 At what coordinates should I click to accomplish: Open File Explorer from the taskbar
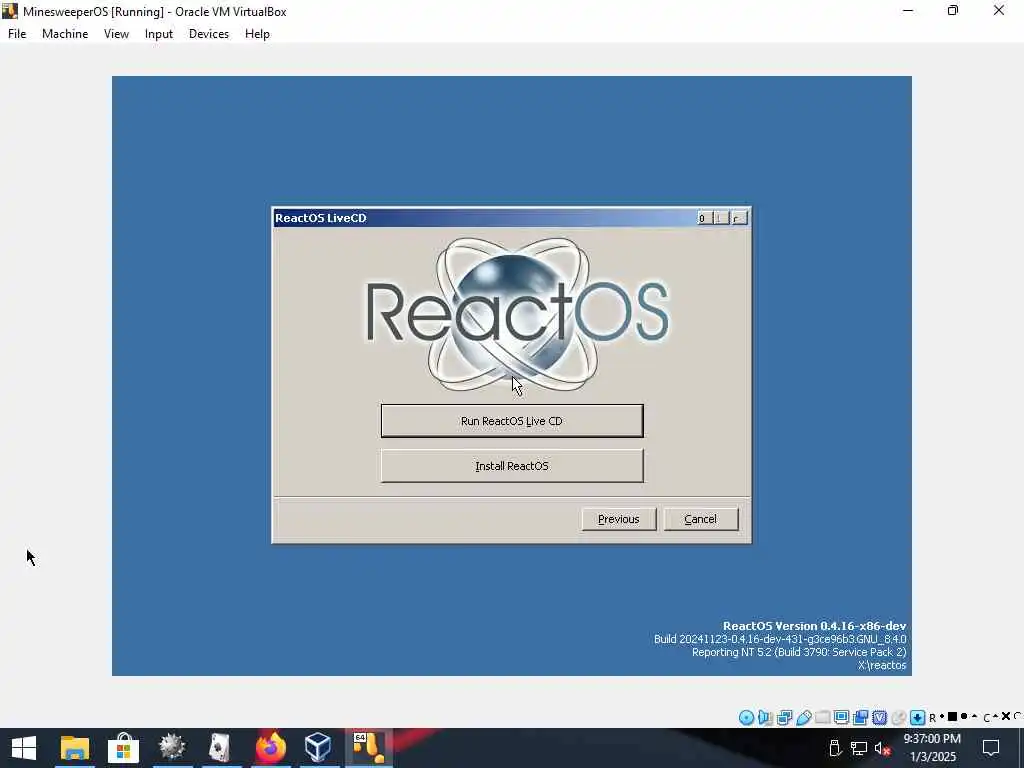coord(74,748)
